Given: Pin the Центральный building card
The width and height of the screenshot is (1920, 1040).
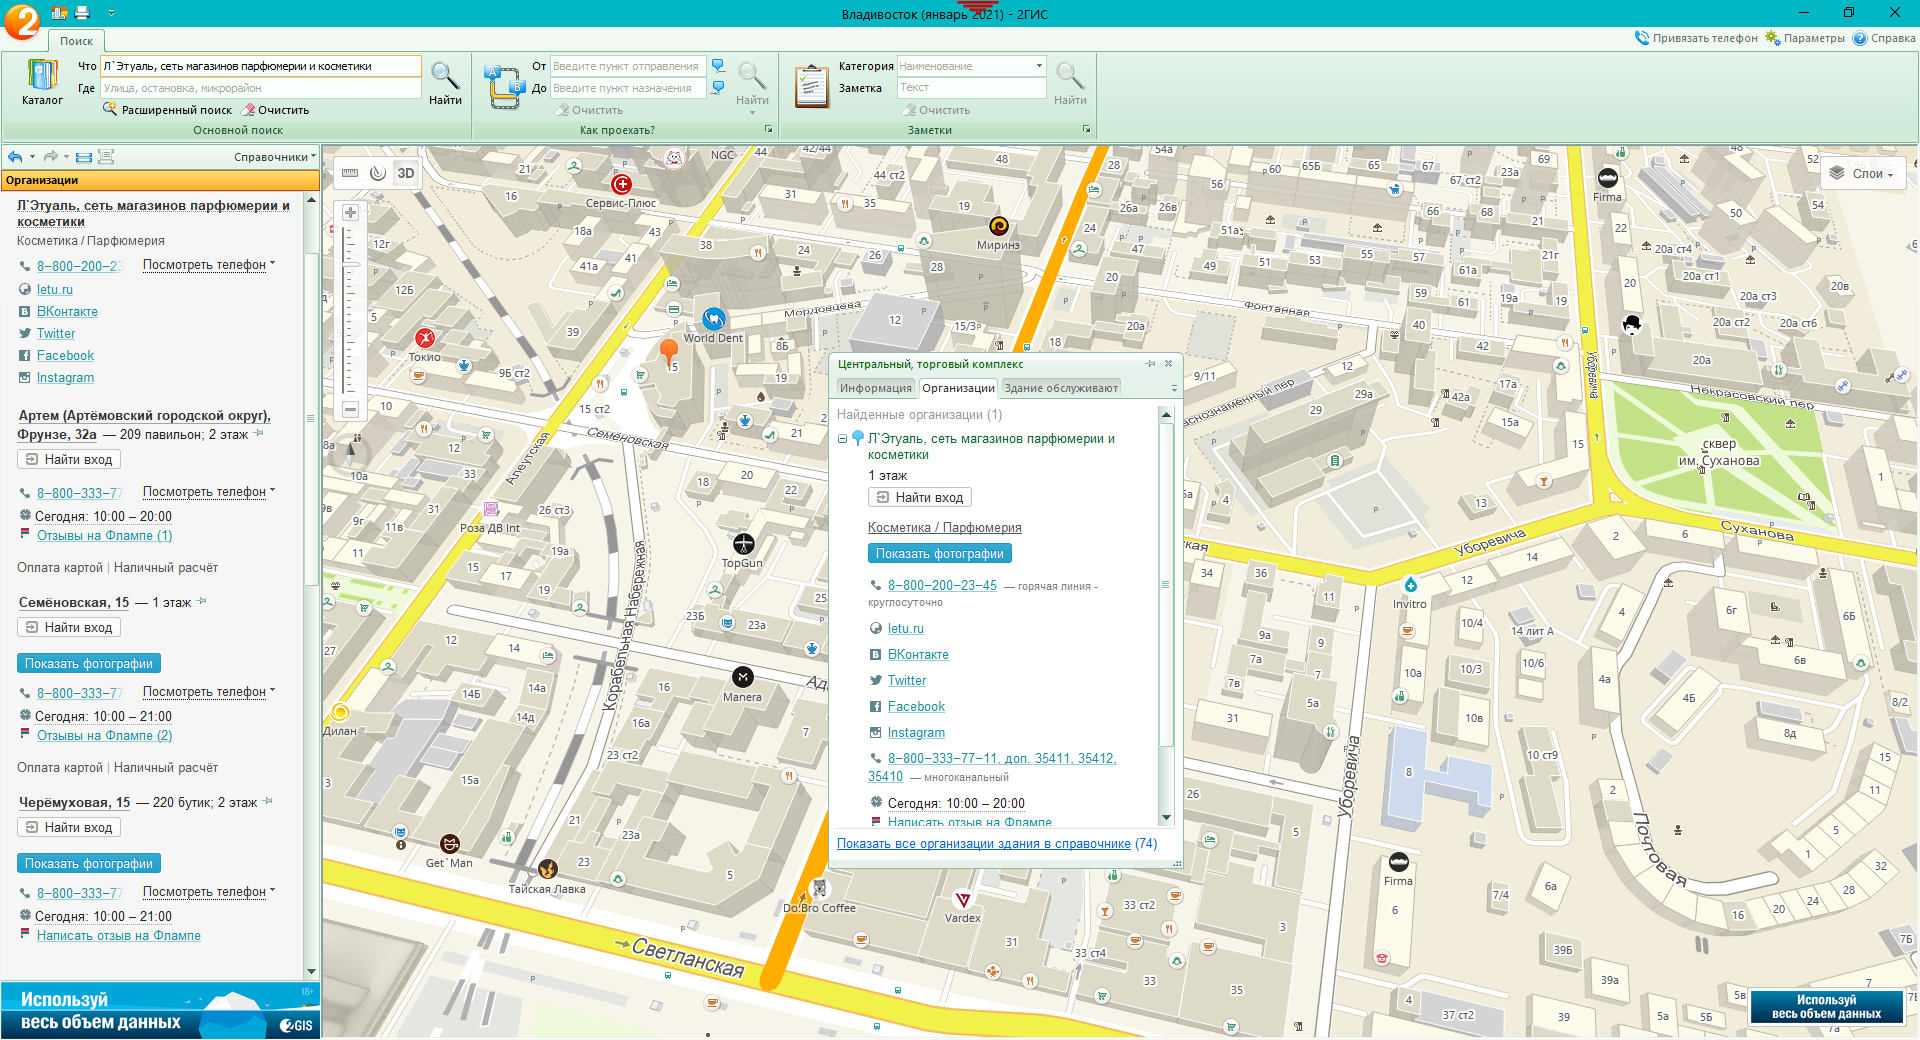Looking at the screenshot, I should (1151, 364).
